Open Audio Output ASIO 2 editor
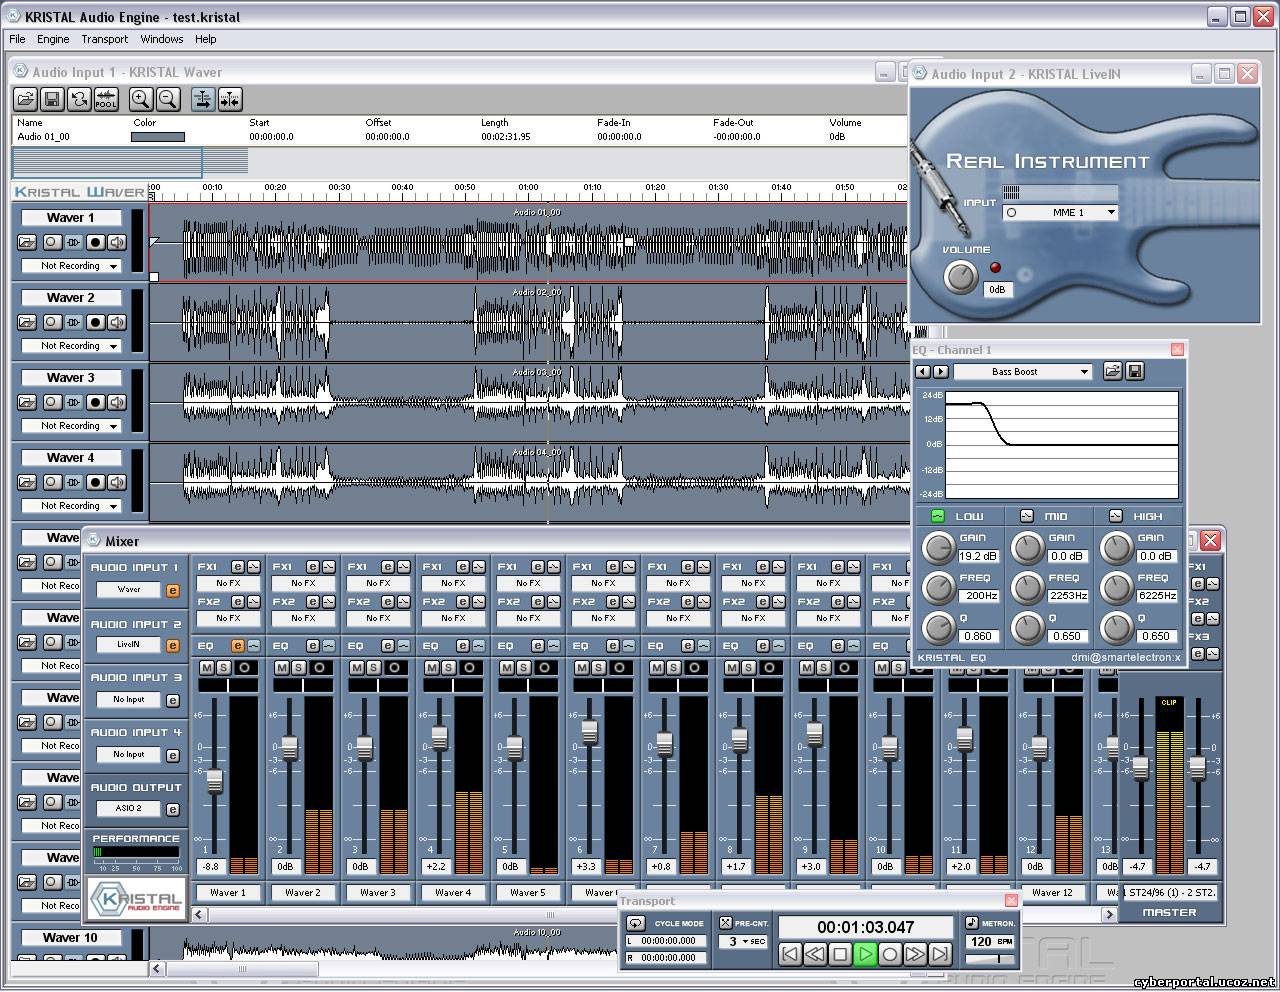The height and width of the screenshot is (992, 1280). [172, 809]
